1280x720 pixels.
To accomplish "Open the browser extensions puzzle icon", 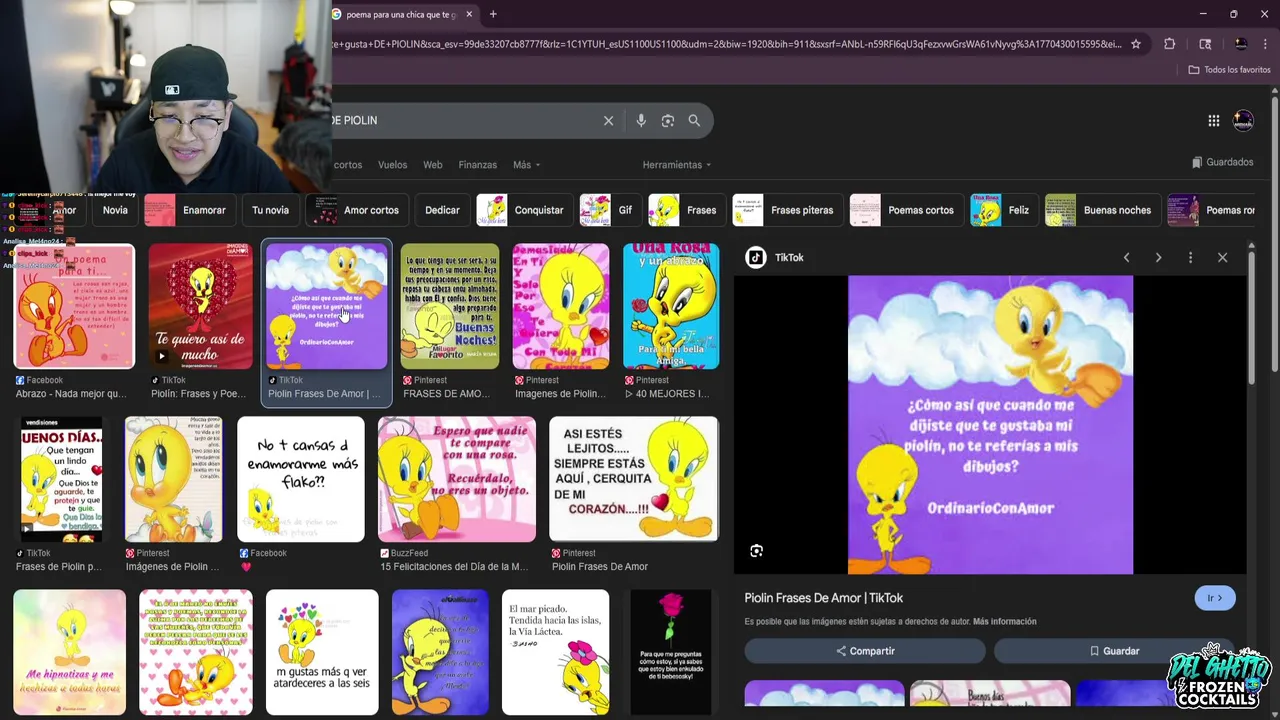I will [x=1169, y=44].
